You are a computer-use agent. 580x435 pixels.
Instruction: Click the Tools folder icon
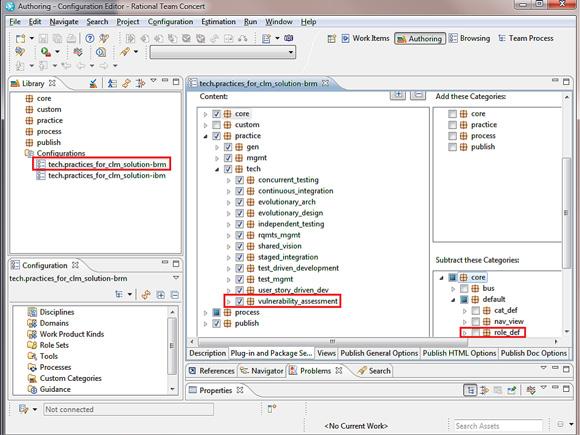point(32,356)
